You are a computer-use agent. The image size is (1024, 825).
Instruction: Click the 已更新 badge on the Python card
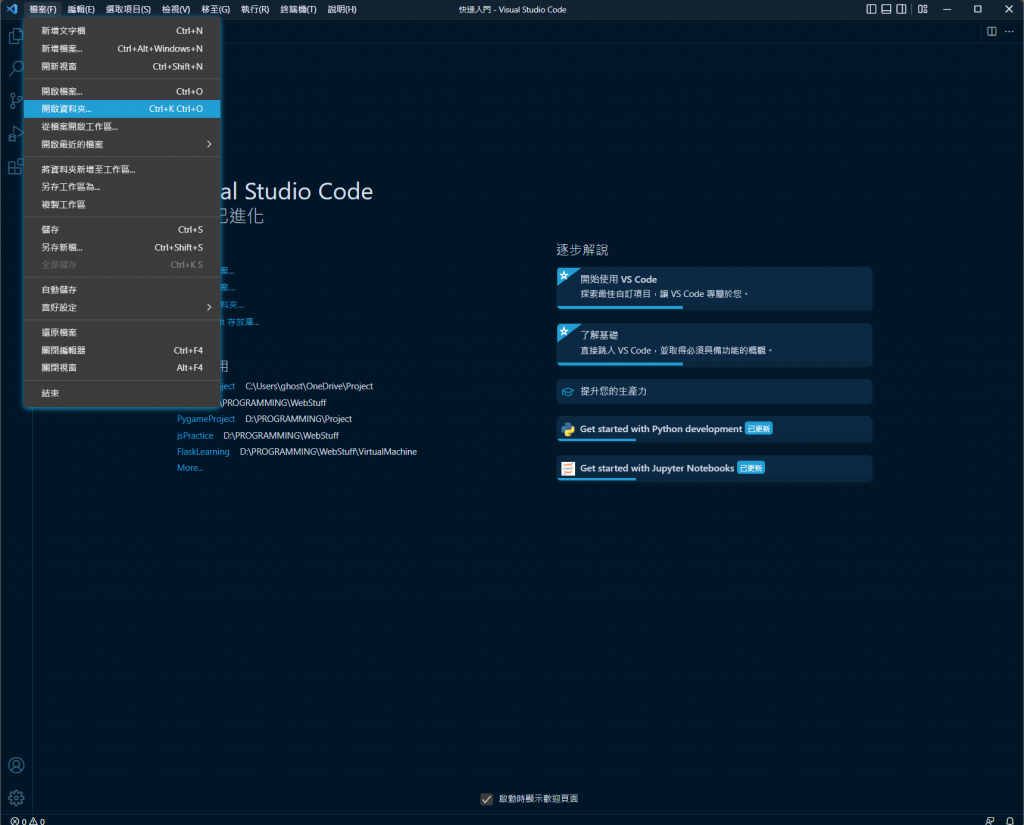[x=759, y=429]
